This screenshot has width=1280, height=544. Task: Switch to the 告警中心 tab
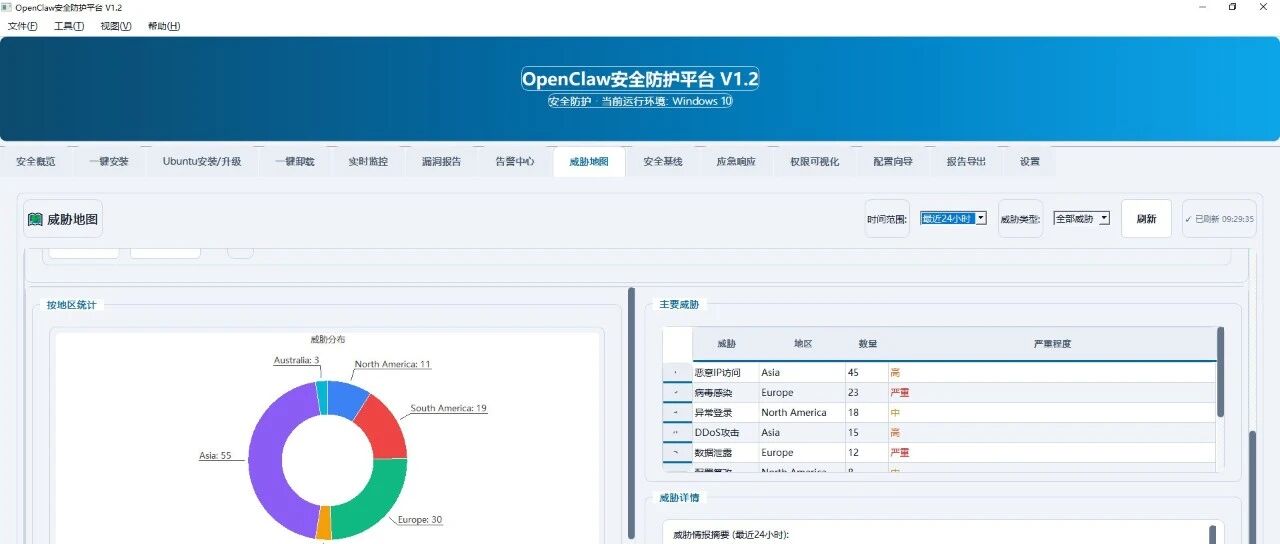click(515, 161)
